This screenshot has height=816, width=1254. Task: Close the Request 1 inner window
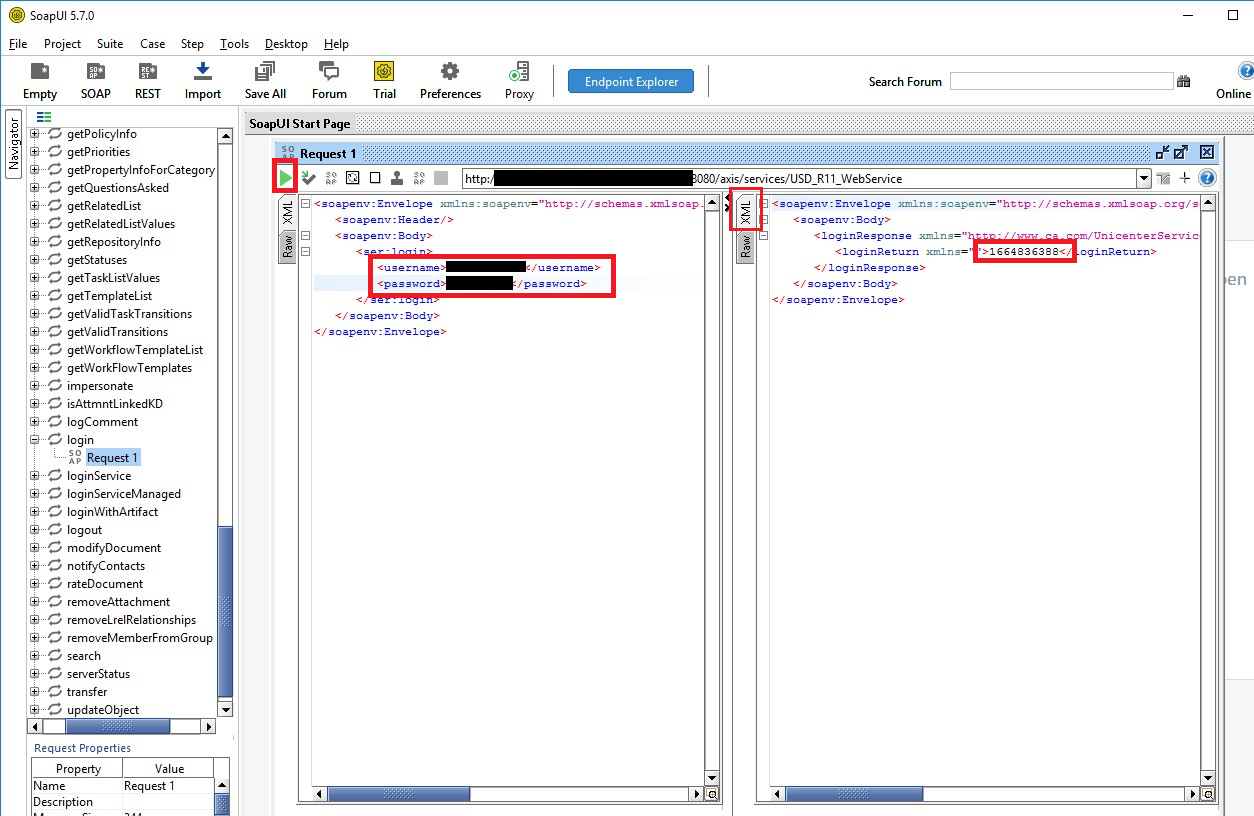(1207, 153)
